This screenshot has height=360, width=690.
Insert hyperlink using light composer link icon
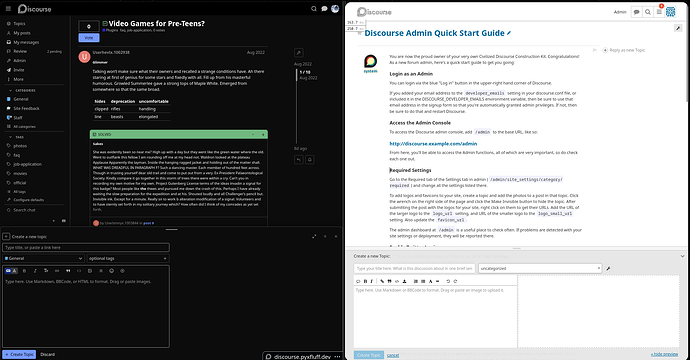tap(382, 281)
